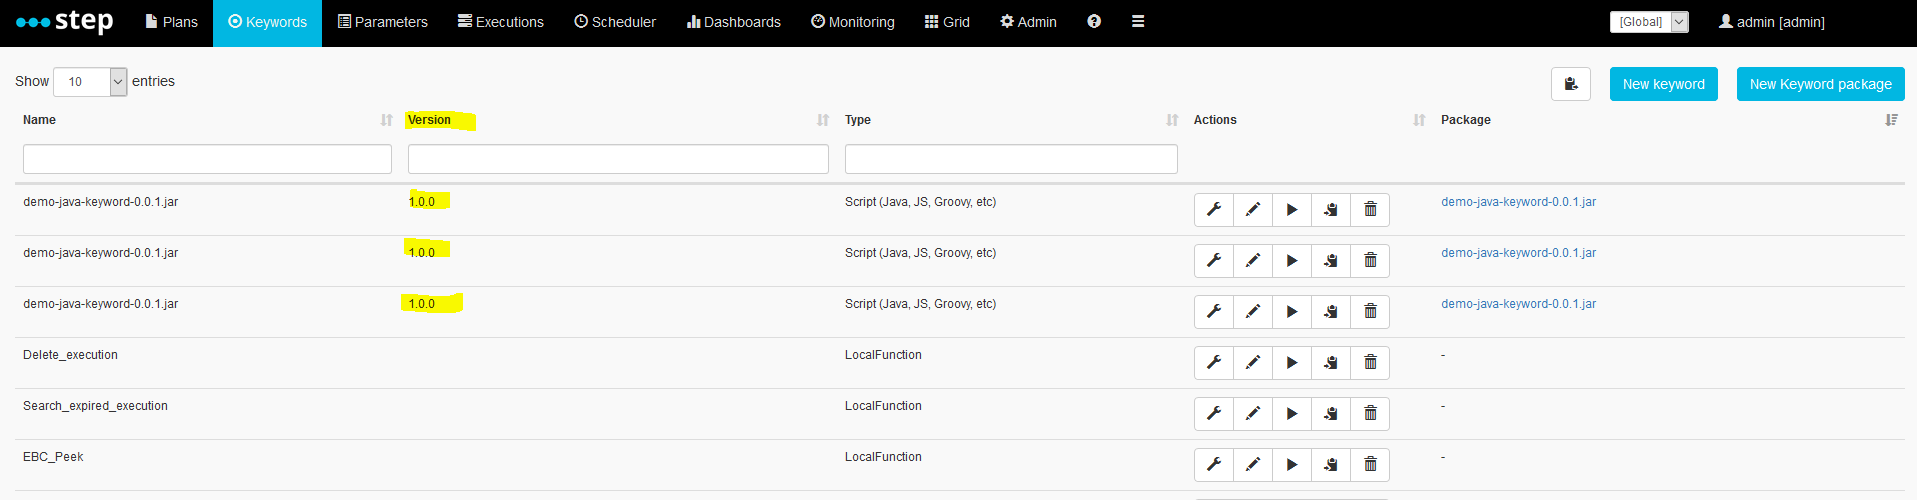Expand the admin user menu
The width and height of the screenshot is (1917, 500).
(1771, 22)
